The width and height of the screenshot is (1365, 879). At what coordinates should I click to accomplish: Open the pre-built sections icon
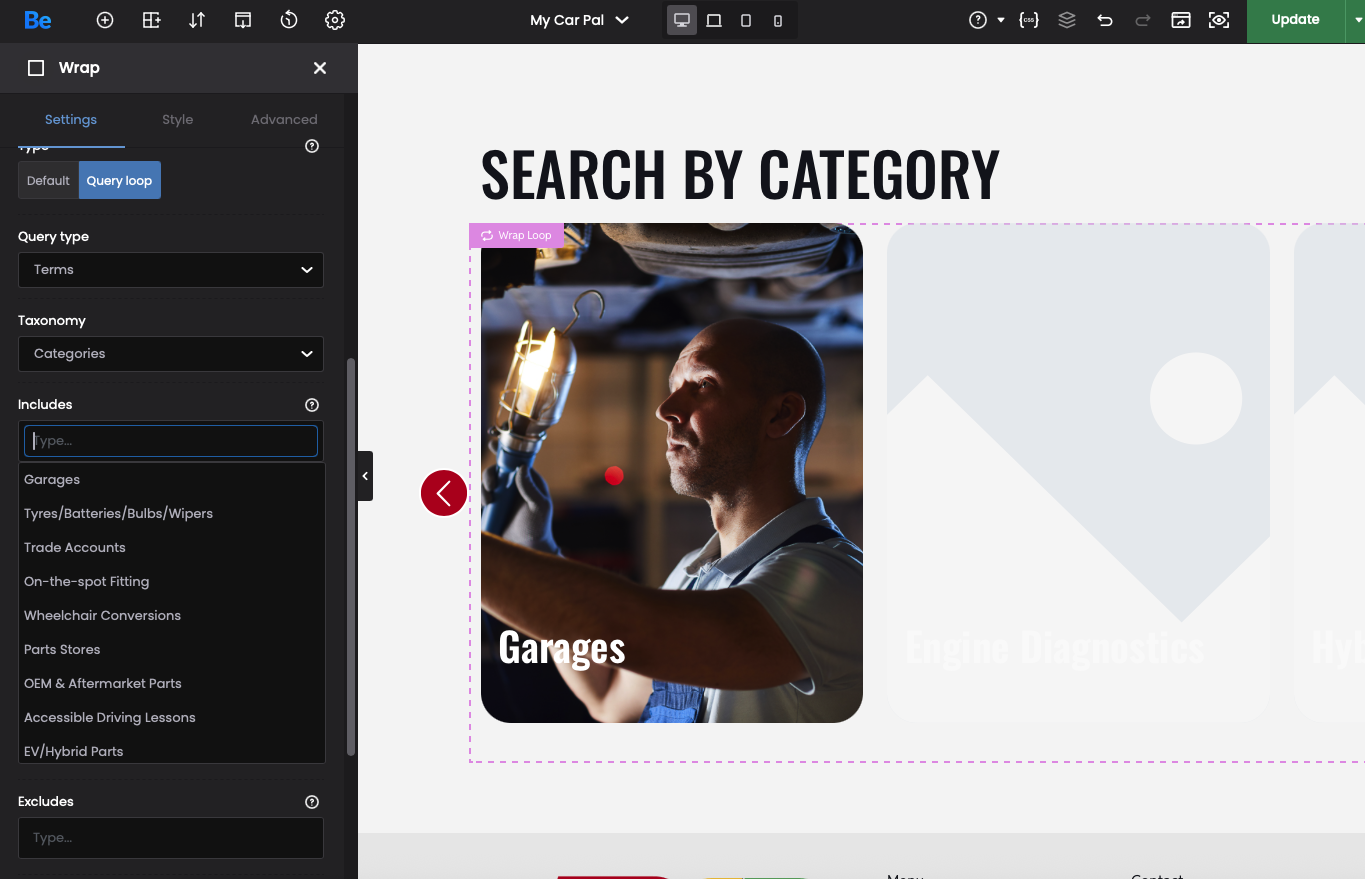tap(243, 20)
